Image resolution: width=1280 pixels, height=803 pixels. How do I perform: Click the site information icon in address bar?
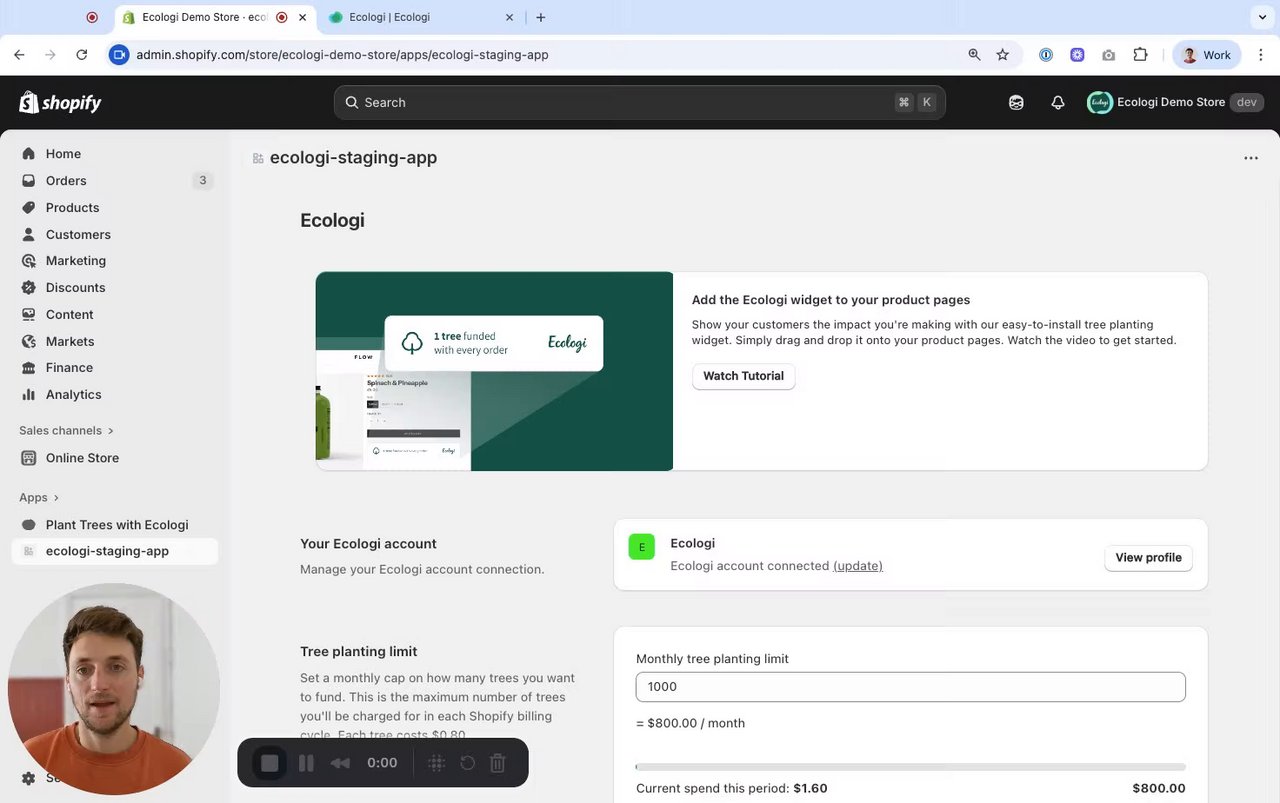coord(119,55)
